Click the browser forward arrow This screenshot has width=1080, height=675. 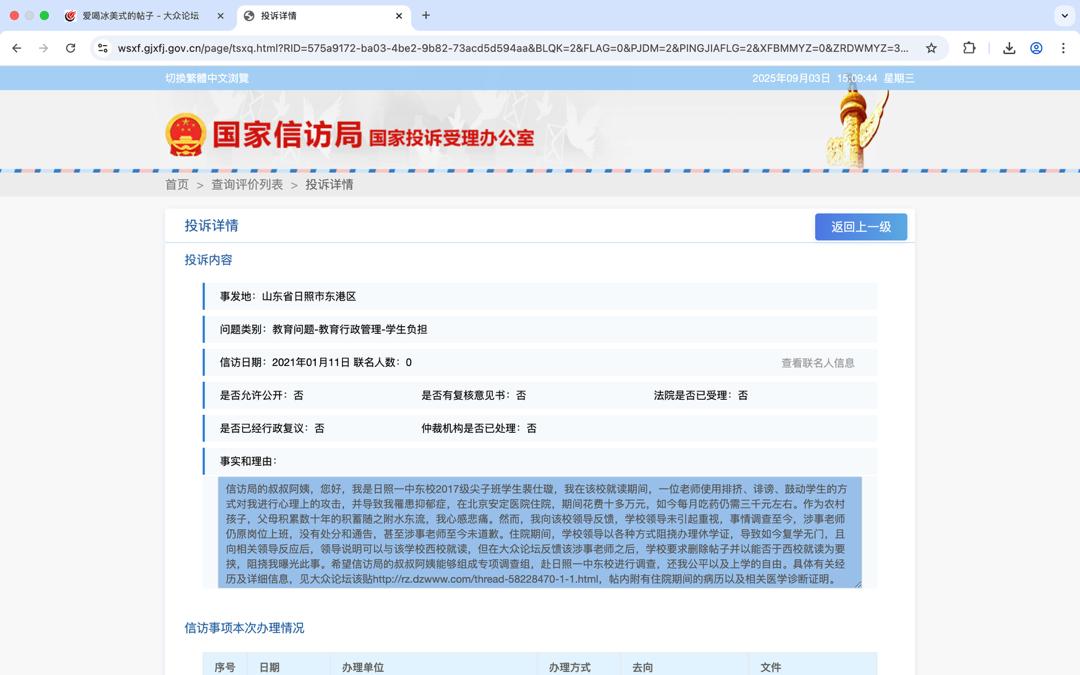[43, 48]
